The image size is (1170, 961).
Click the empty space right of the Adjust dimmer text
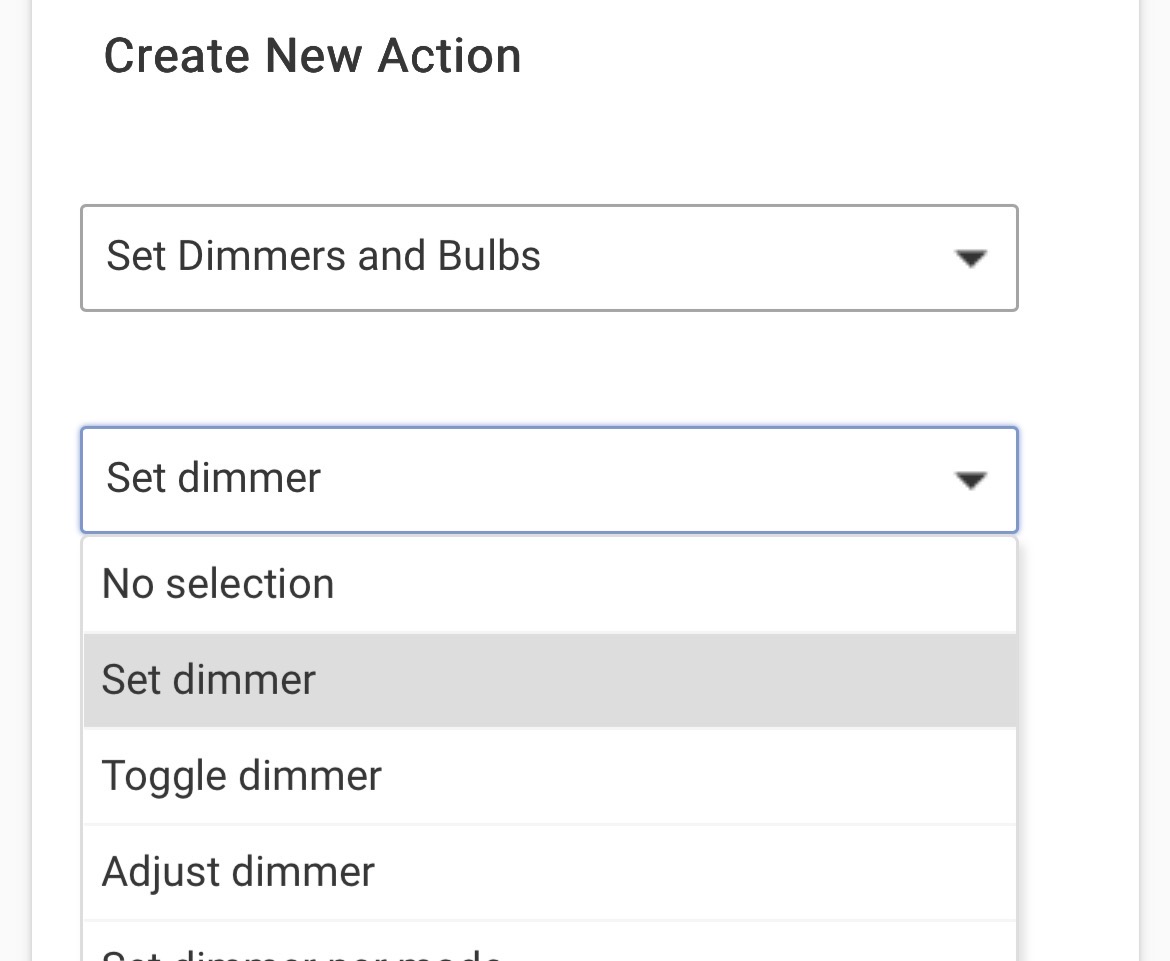point(700,872)
